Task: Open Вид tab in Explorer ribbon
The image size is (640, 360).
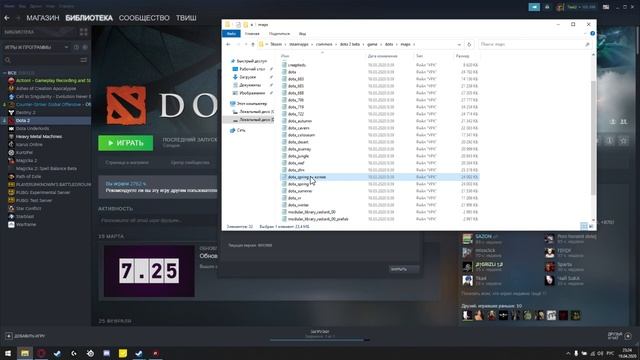Action: coord(302,33)
